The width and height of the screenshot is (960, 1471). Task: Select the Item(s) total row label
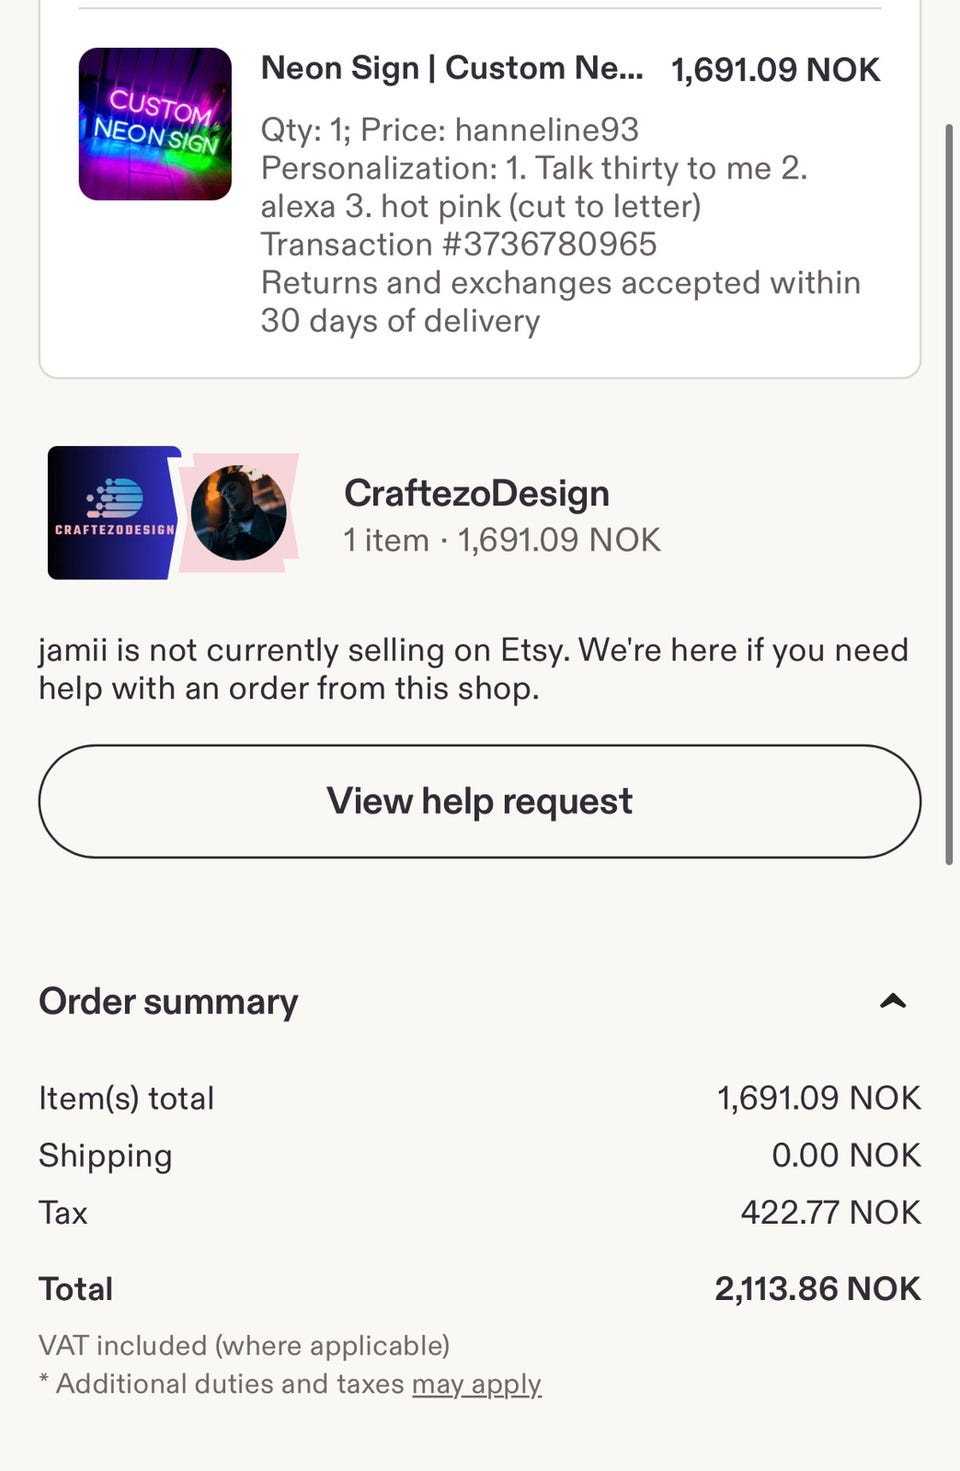click(x=126, y=1098)
